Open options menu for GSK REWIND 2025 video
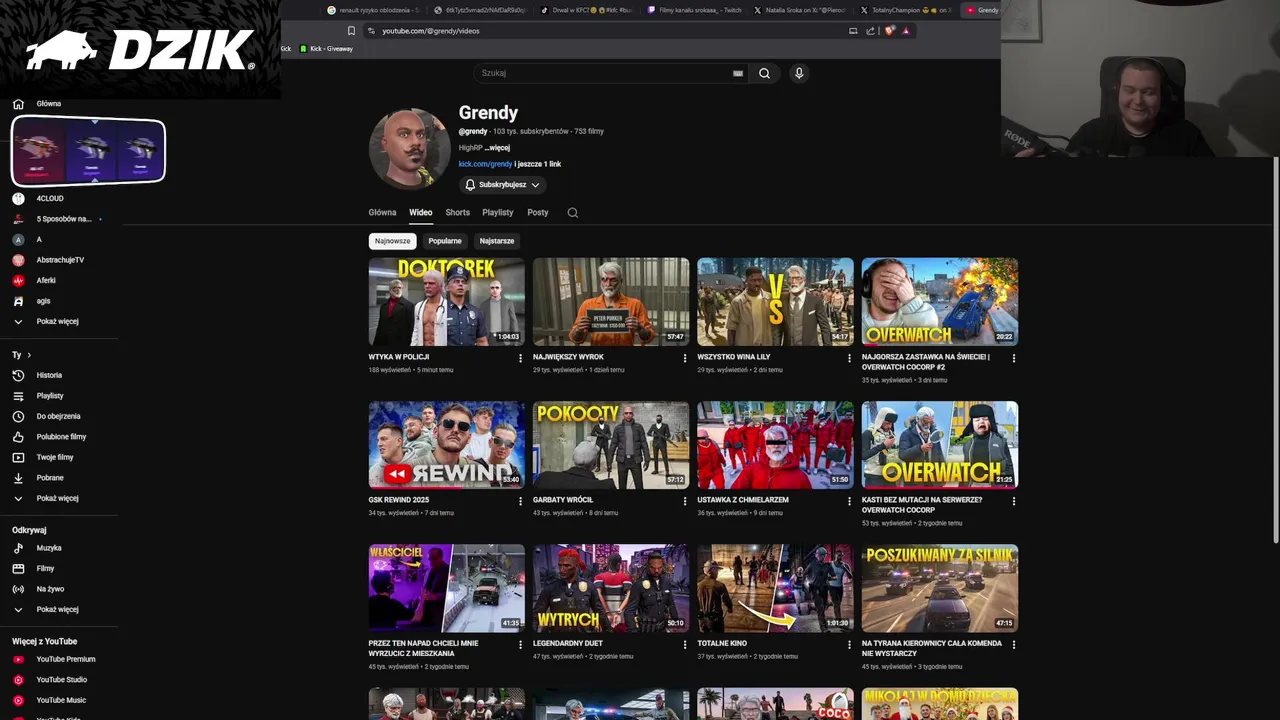The image size is (1280, 720). click(520, 501)
